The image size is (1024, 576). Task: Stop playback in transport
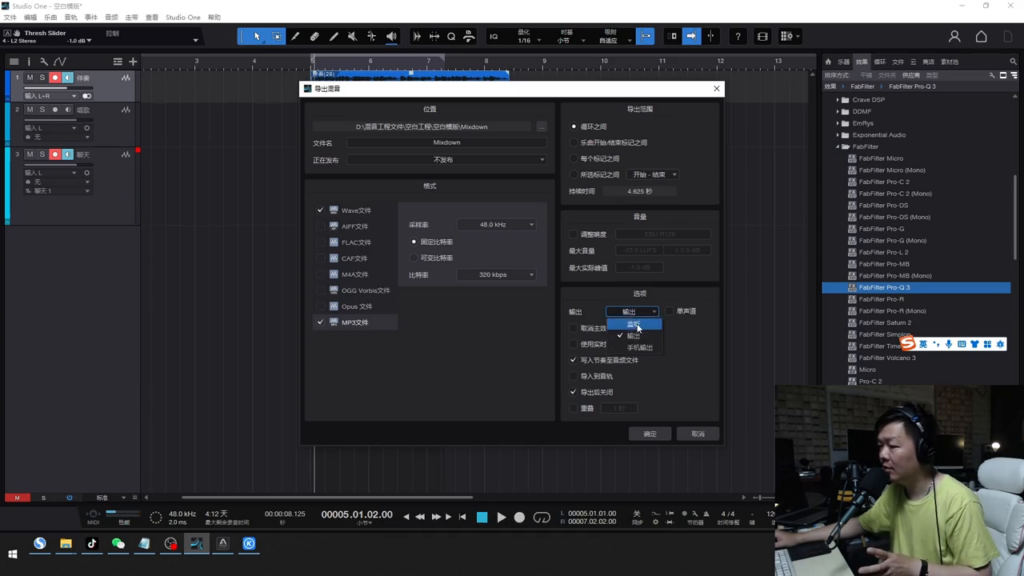pos(482,517)
